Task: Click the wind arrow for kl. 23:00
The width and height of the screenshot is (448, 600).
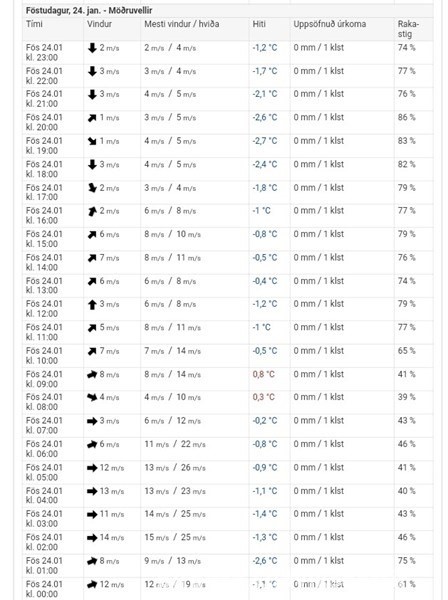Action: tap(92, 48)
